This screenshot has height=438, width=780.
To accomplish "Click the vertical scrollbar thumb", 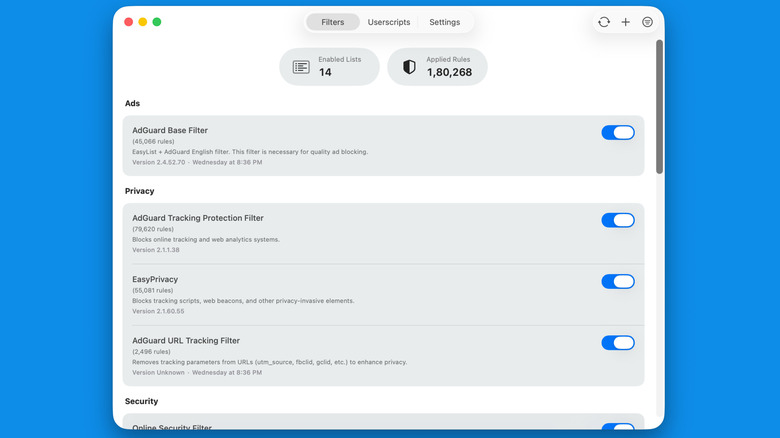I will pos(659,107).
